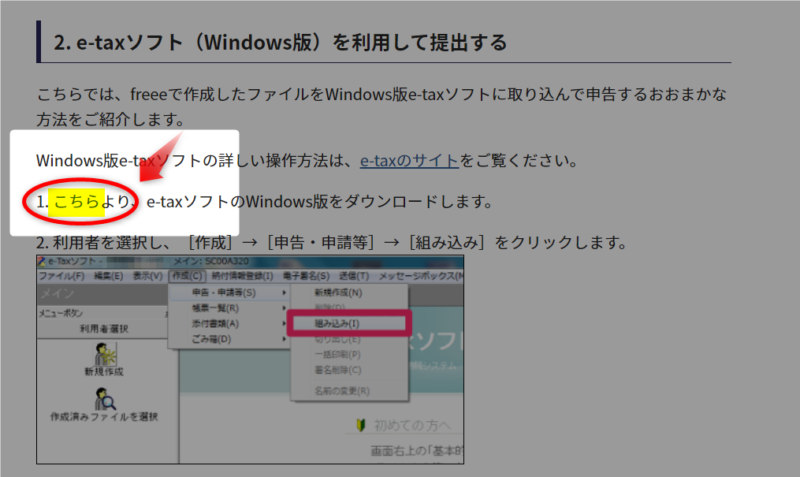Open the e-taxのサイト hyperlink

point(409,161)
